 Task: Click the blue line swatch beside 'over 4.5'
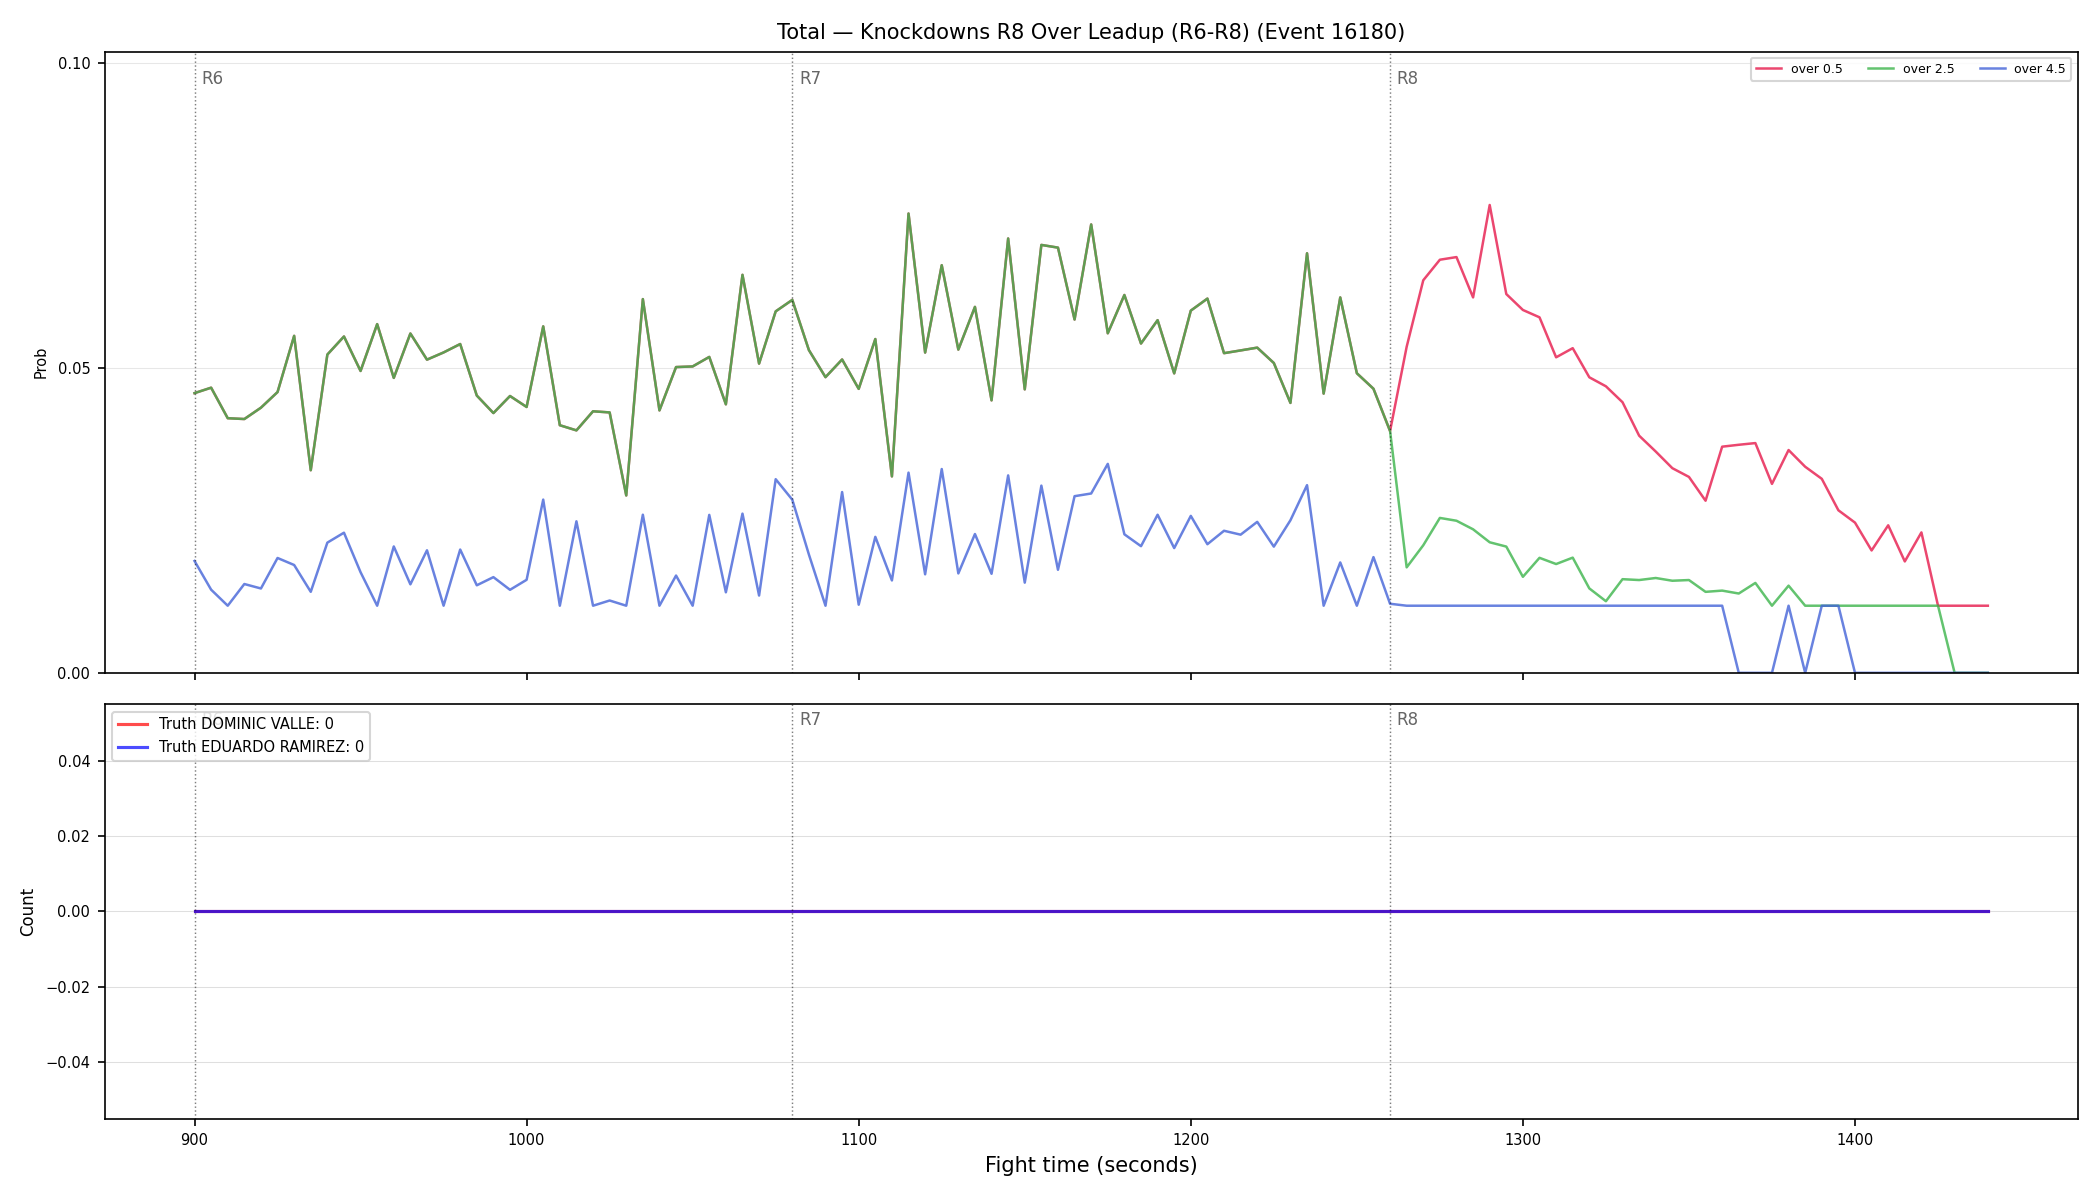tap(1992, 69)
